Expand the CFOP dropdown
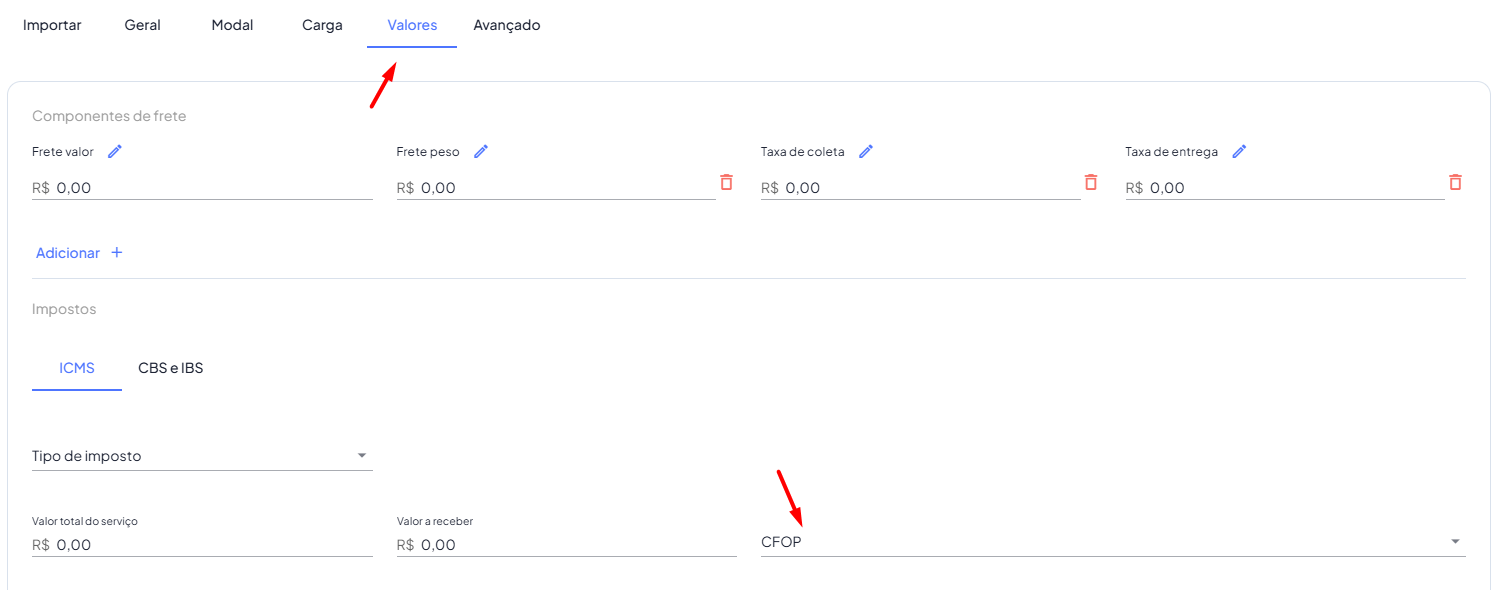Screen dimensions: 1499x590 (x=1454, y=542)
